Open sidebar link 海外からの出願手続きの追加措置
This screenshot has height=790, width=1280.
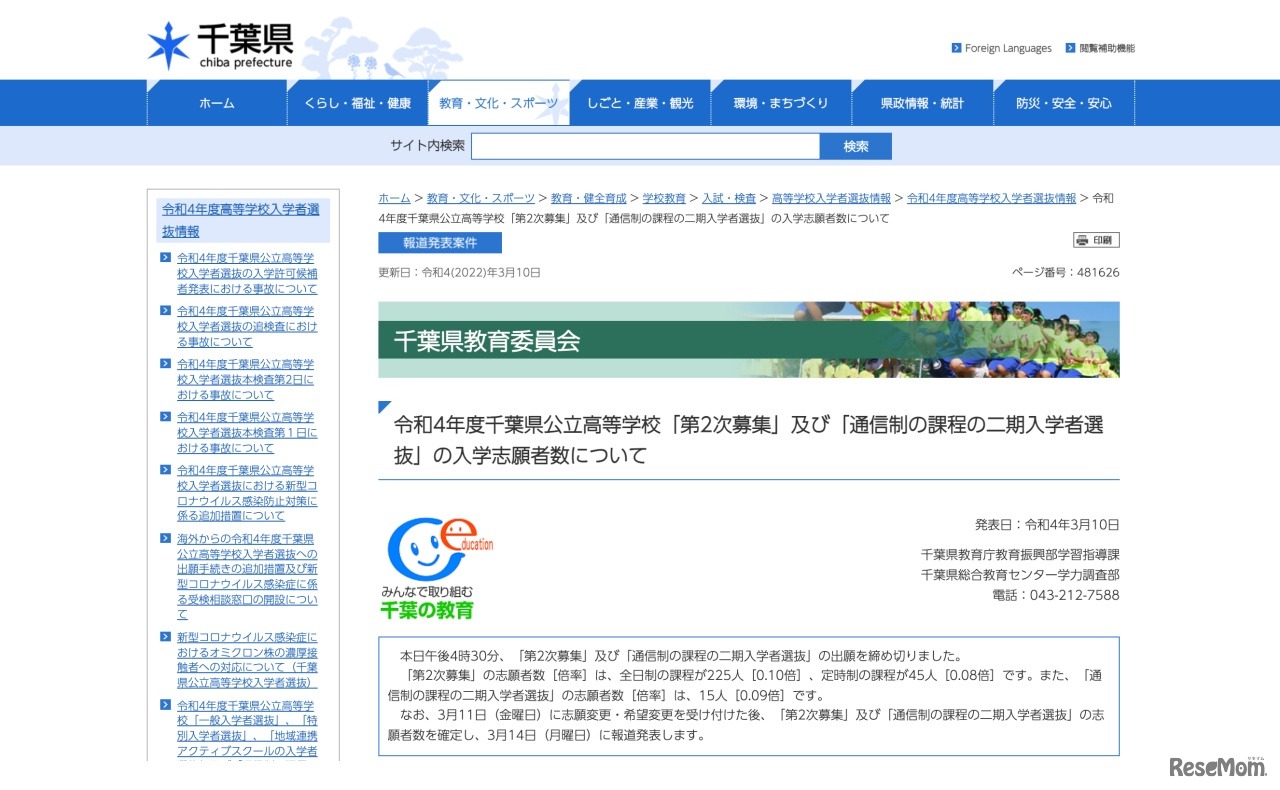click(247, 576)
